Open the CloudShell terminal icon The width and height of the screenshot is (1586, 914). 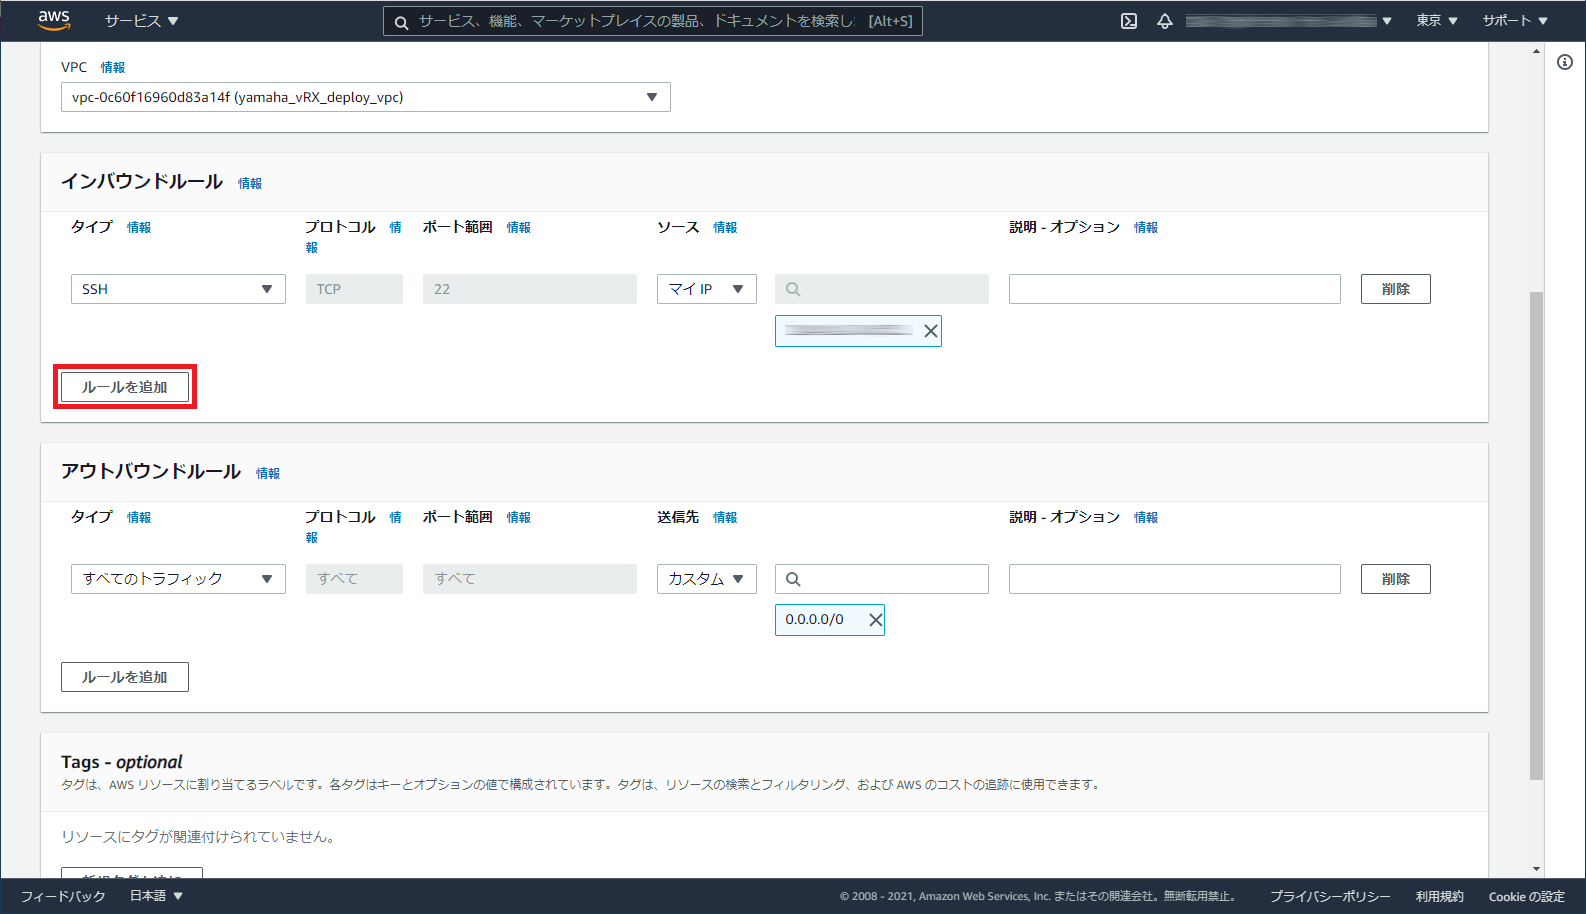(x=1129, y=21)
